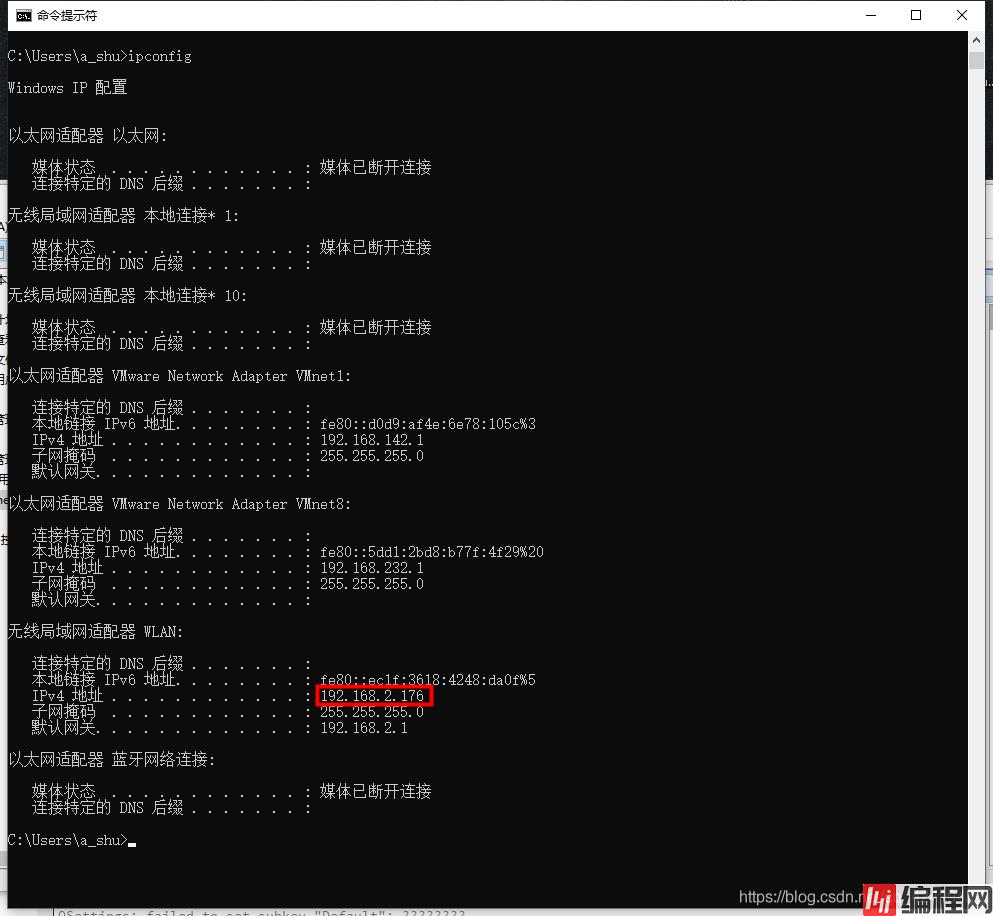Click the VMnet1 IPv4 address 192.168.142.1

(x=371, y=440)
